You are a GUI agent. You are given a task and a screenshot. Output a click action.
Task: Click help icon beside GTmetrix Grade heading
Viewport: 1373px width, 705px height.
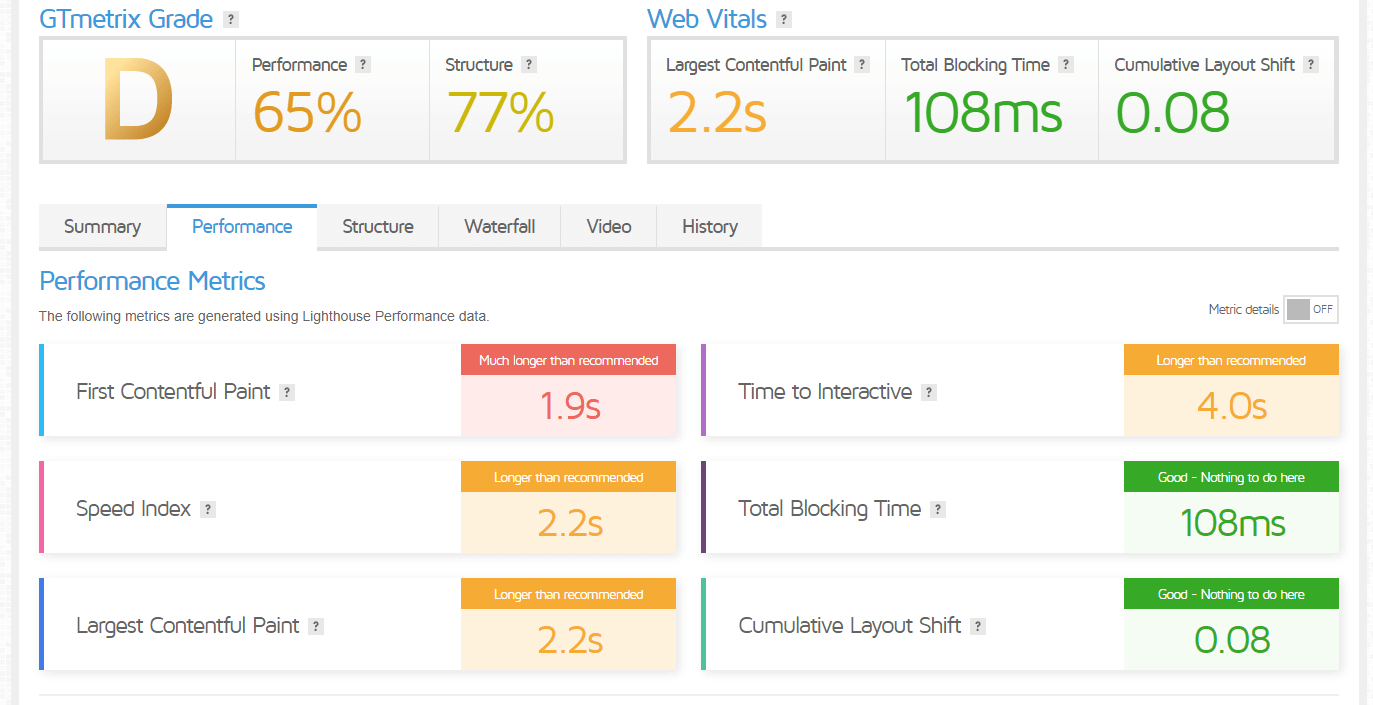coord(231,19)
